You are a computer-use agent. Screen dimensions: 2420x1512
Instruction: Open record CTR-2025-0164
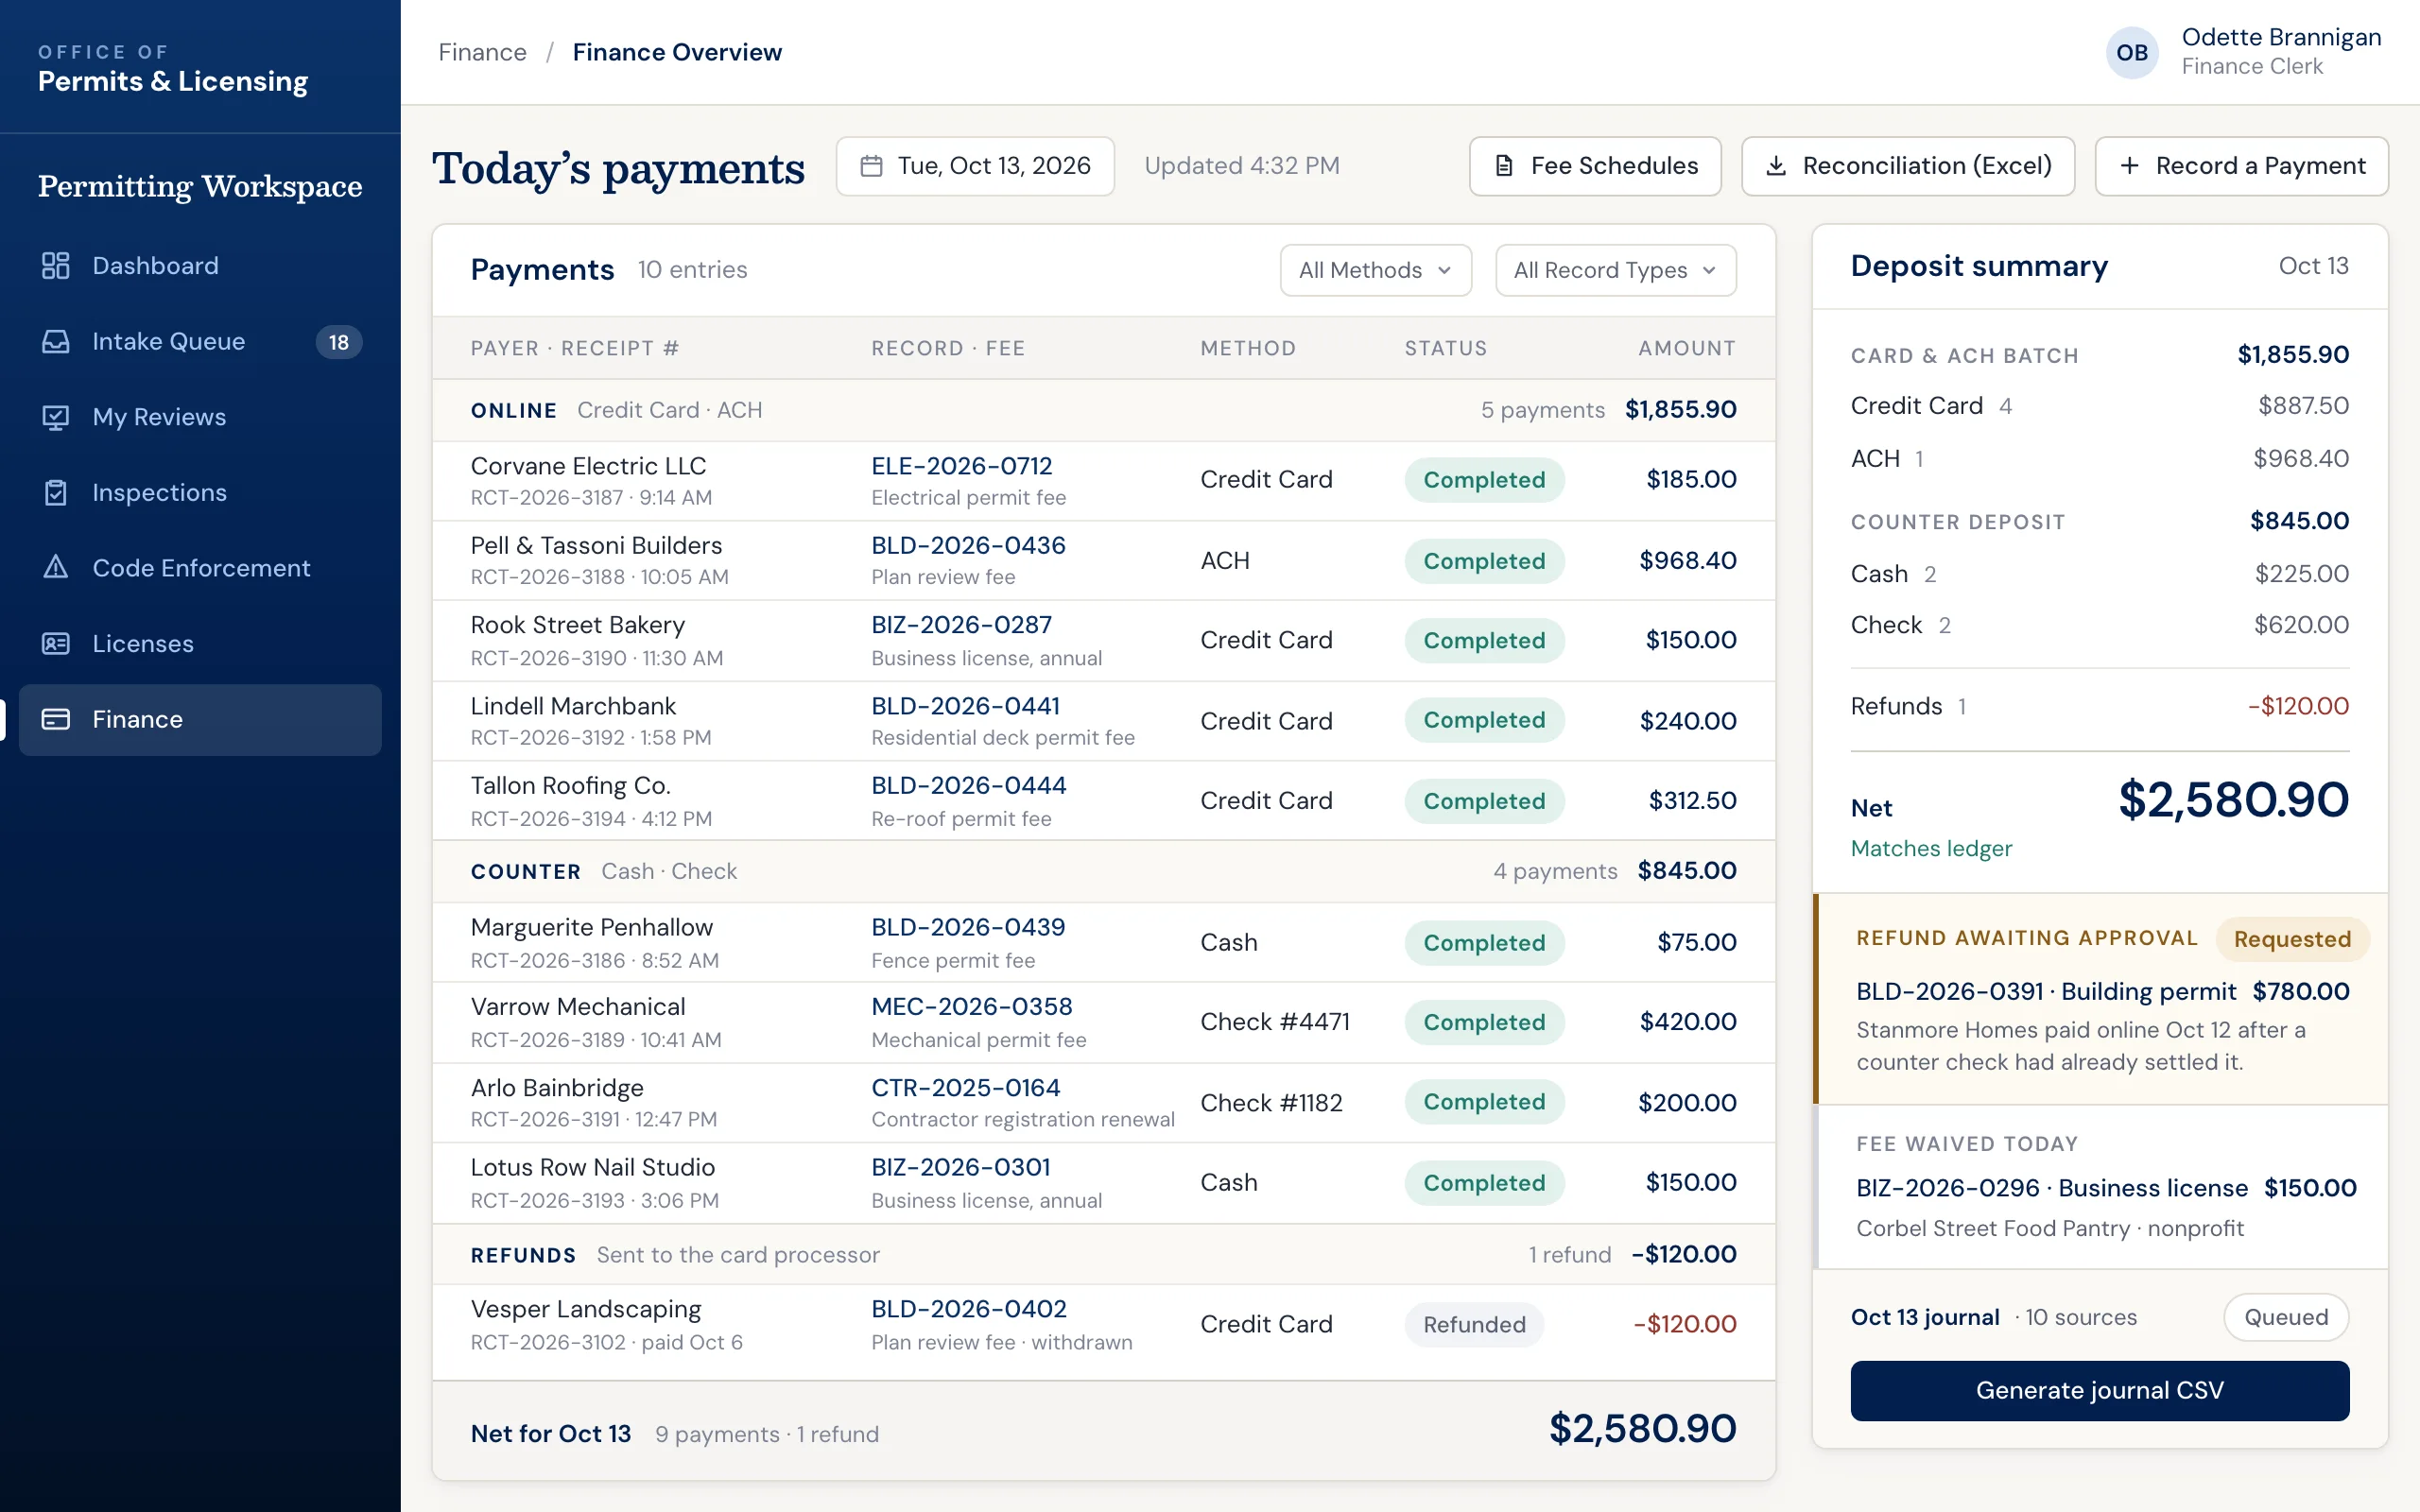[x=965, y=1087]
